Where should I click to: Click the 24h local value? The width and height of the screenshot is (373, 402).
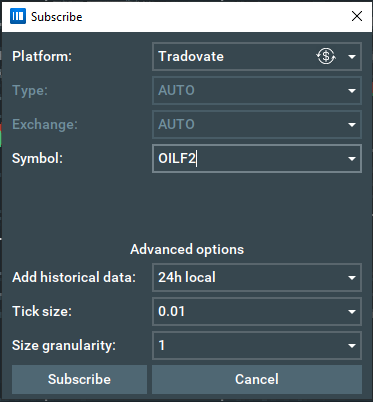[187, 277]
